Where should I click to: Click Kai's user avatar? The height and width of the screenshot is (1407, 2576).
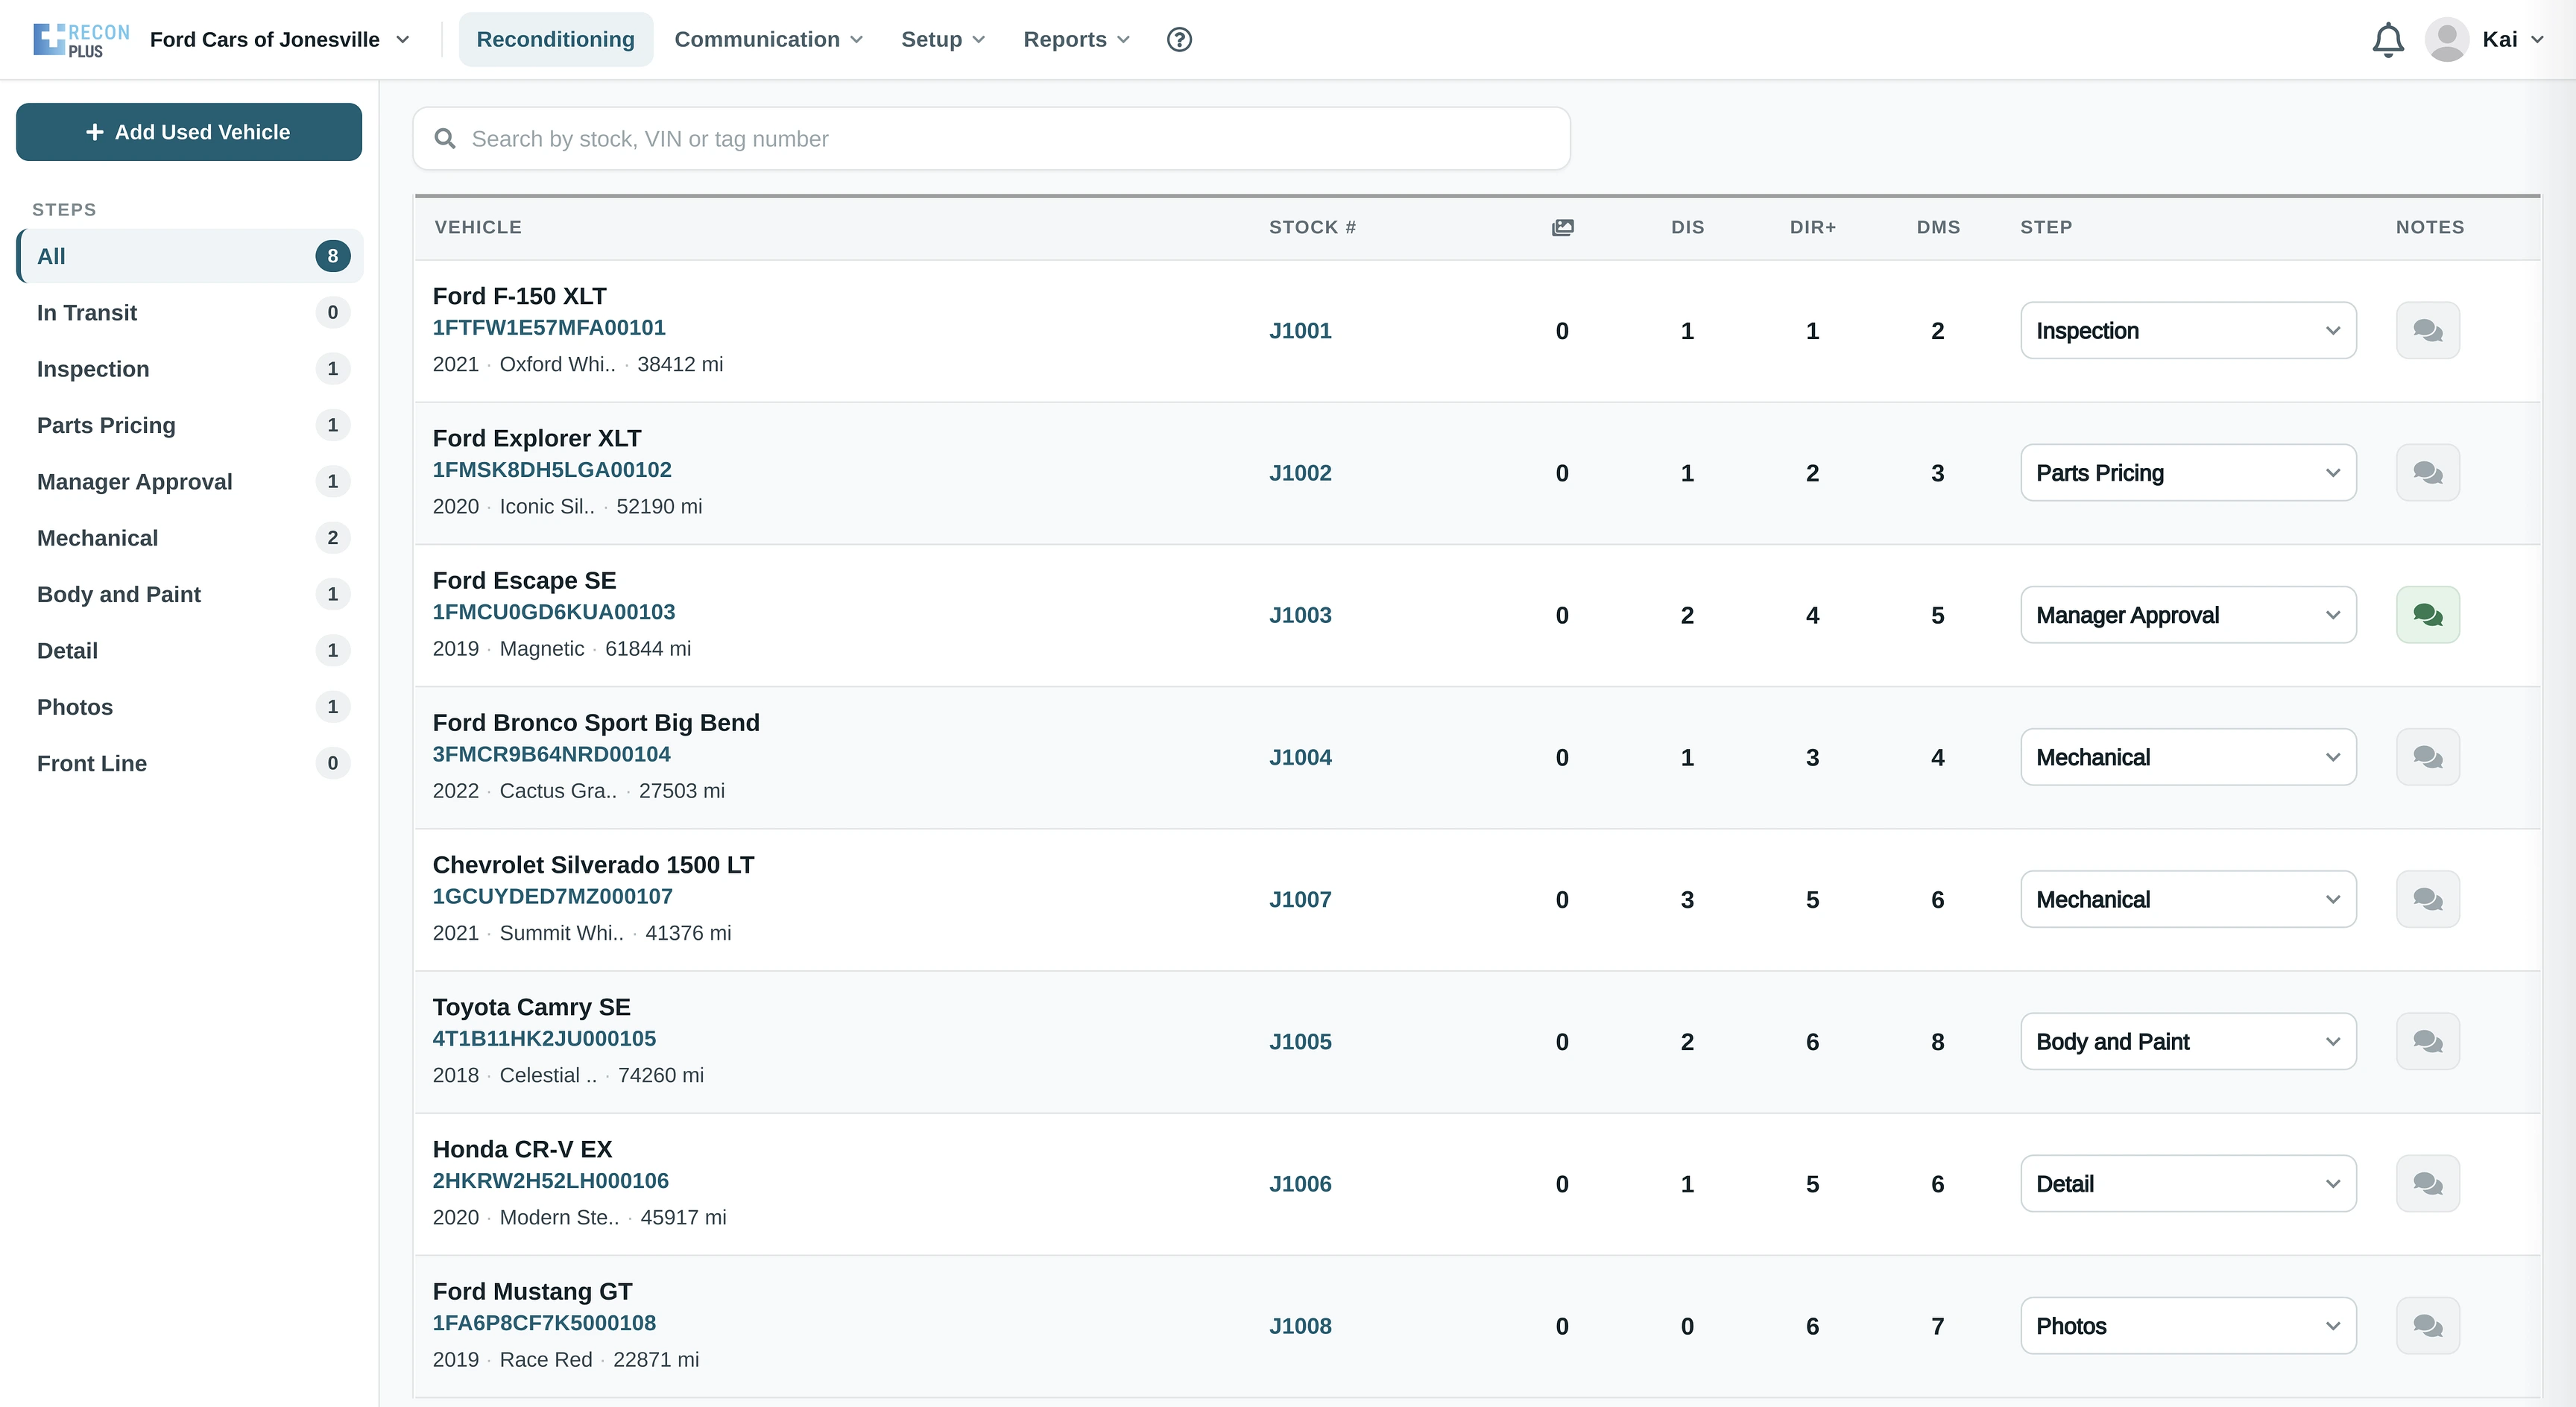2446,40
